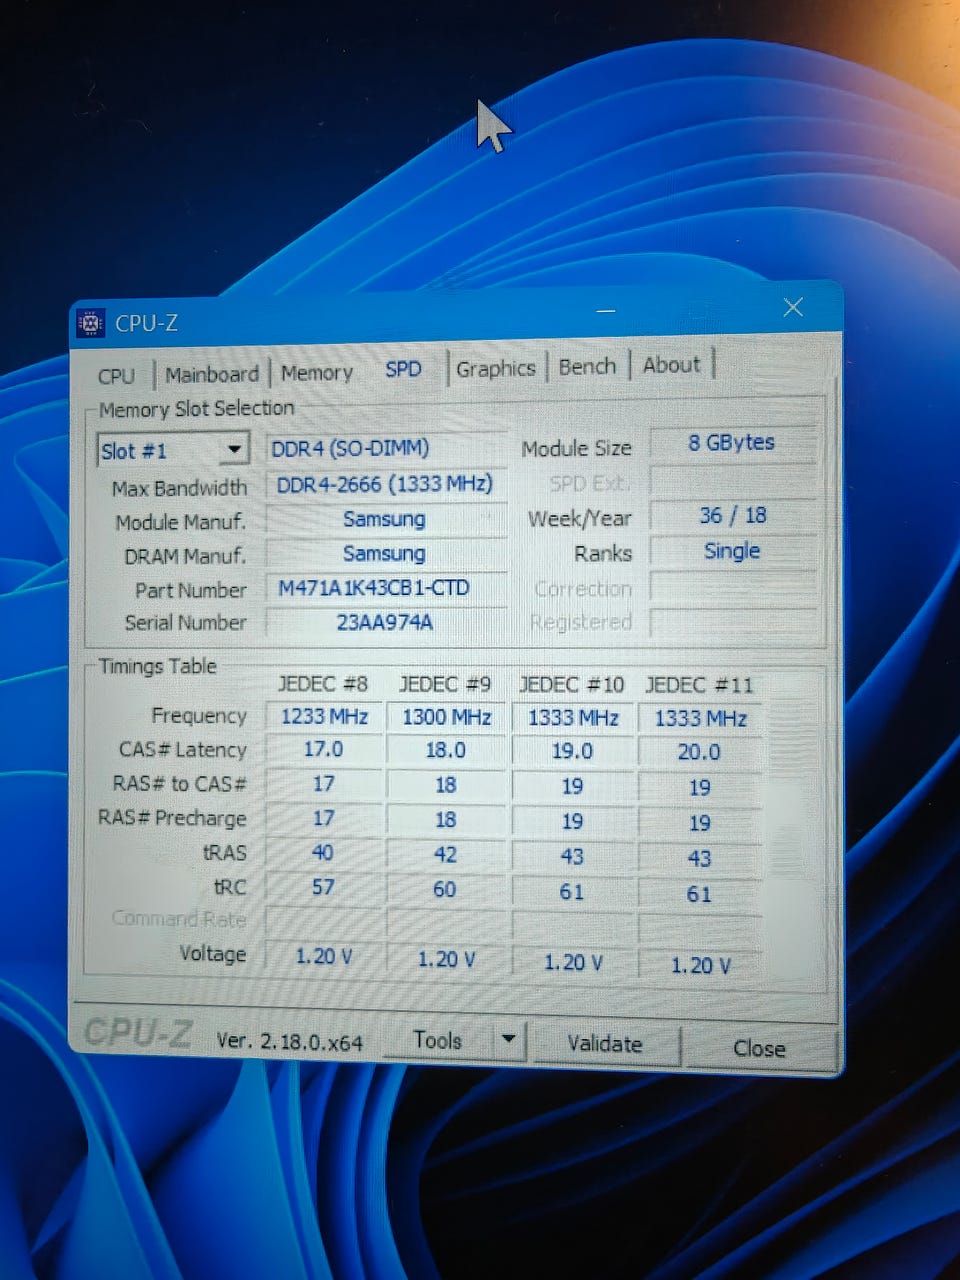Click the empty Registered field
The height and width of the screenshot is (1280, 960).
[732, 622]
